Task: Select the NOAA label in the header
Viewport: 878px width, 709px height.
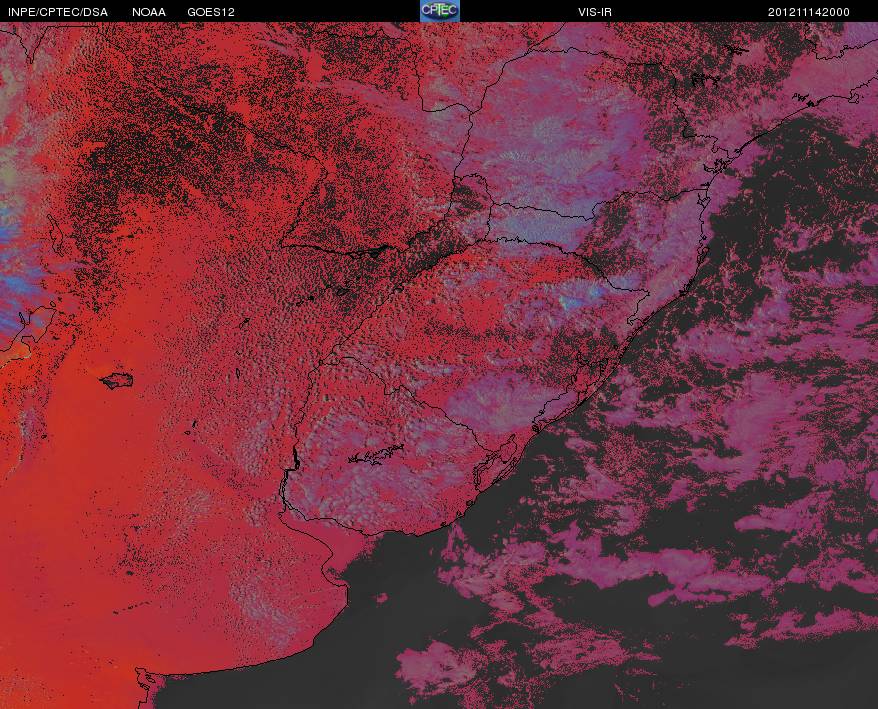Action: [149, 12]
